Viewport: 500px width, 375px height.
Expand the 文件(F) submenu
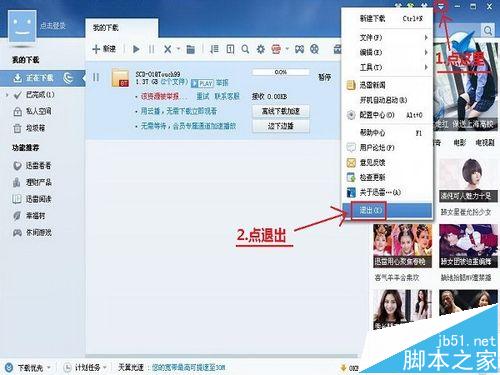click(x=387, y=38)
